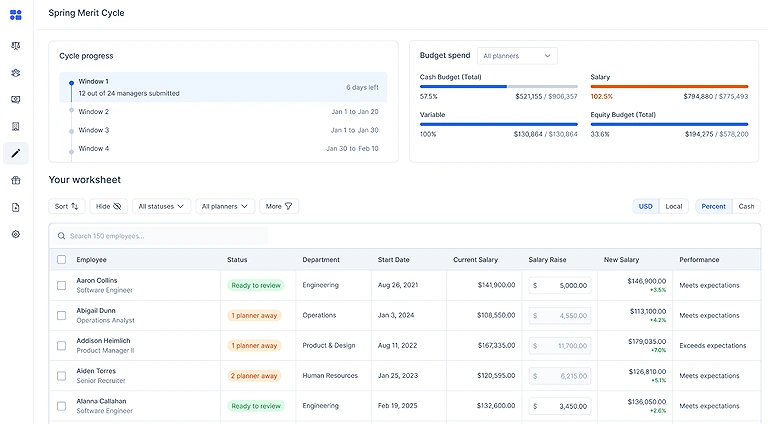This screenshot has height=424, width=768.
Task: Open the All planners budget dropdown
Action: point(517,56)
